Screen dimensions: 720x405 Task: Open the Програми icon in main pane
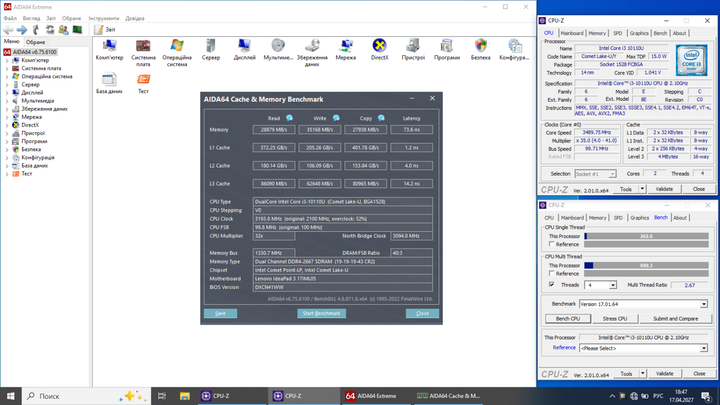click(x=447, y=49)
